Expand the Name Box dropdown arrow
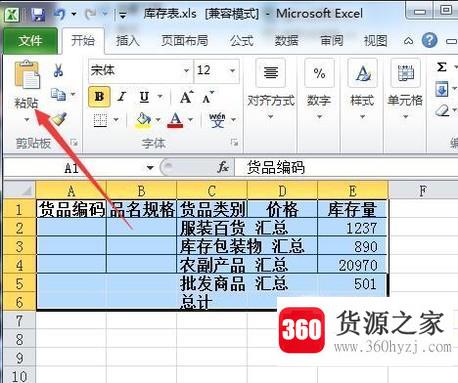 pyautogui.click(x=150, y=168)
